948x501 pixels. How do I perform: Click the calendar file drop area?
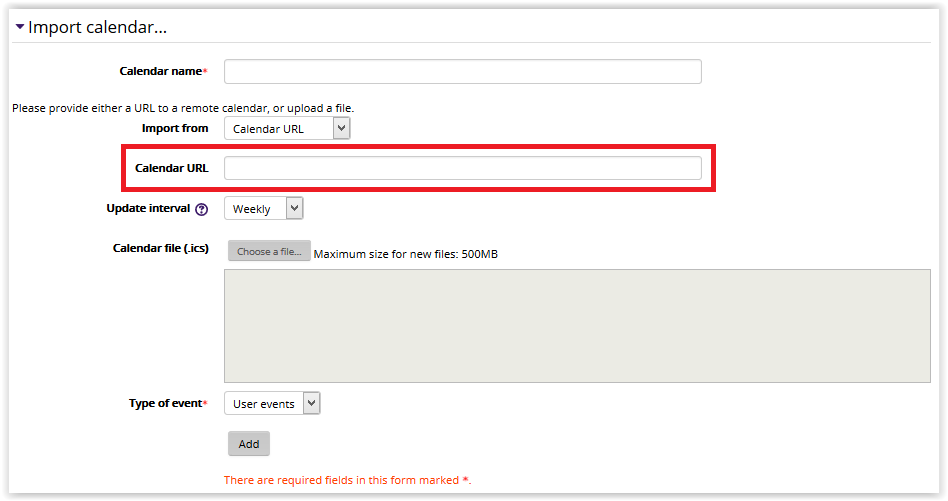tap(577, 326)
